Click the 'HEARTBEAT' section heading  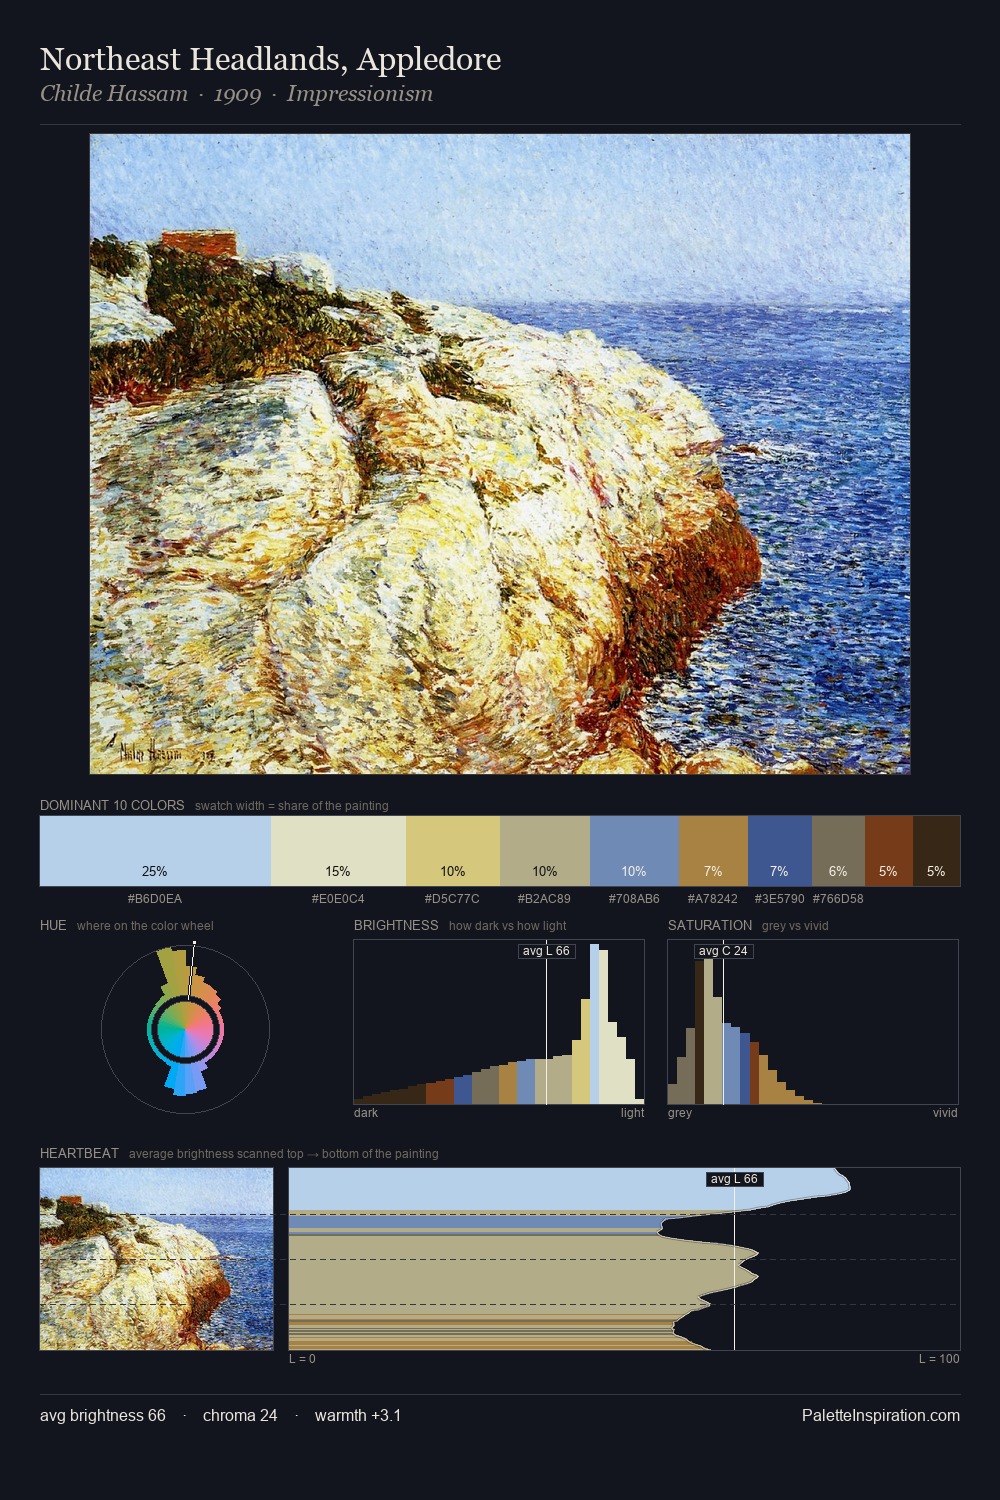pos(79,1153)
